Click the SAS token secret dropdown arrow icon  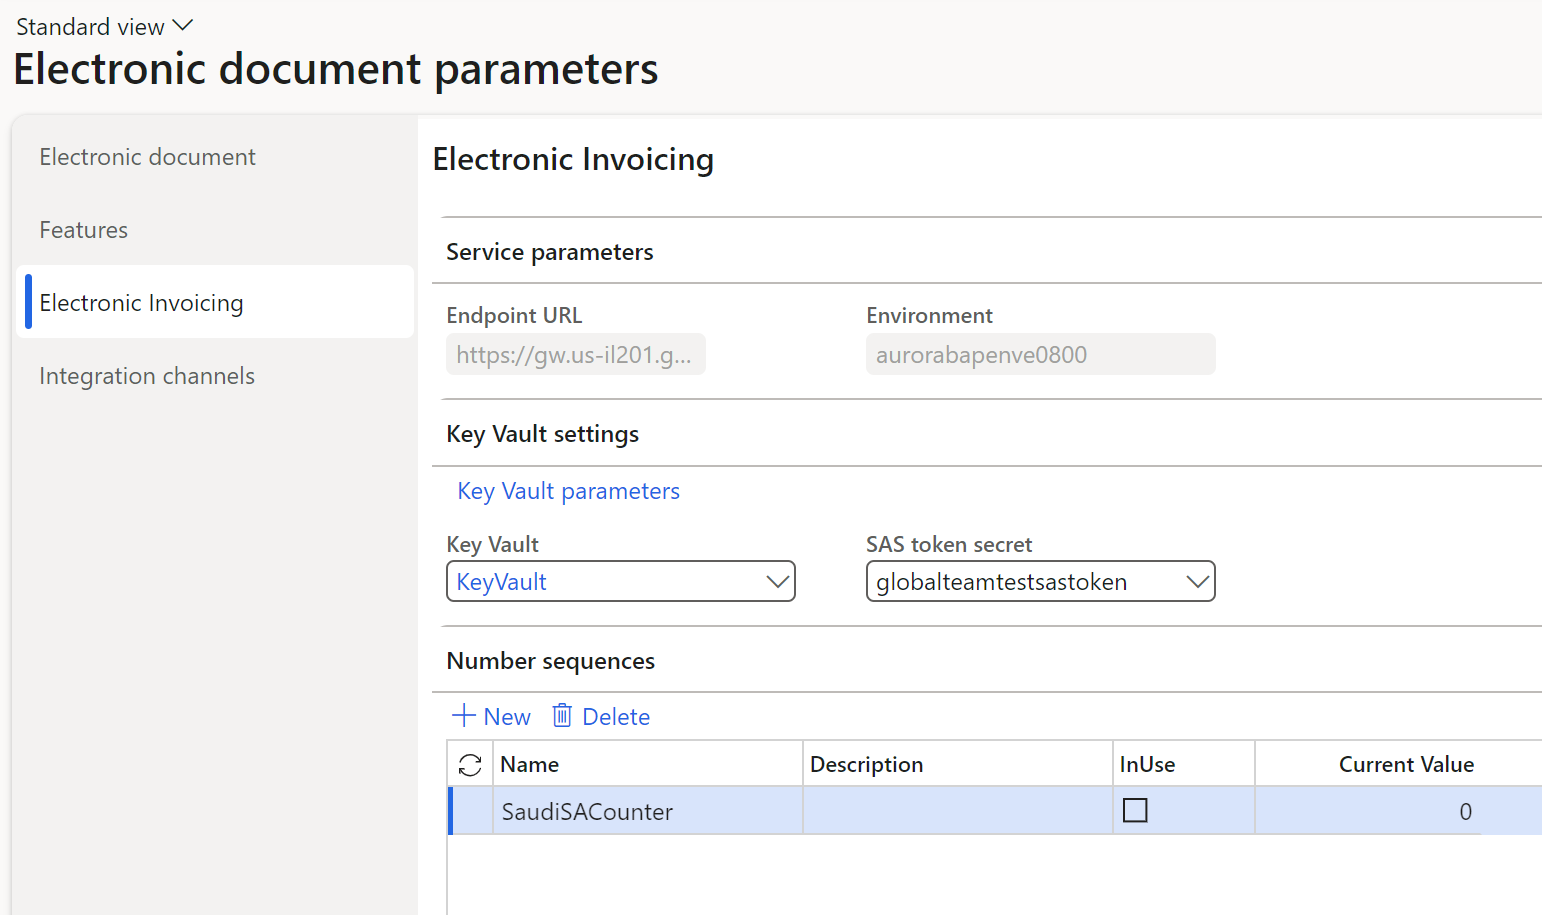[x=1197, y=581]
